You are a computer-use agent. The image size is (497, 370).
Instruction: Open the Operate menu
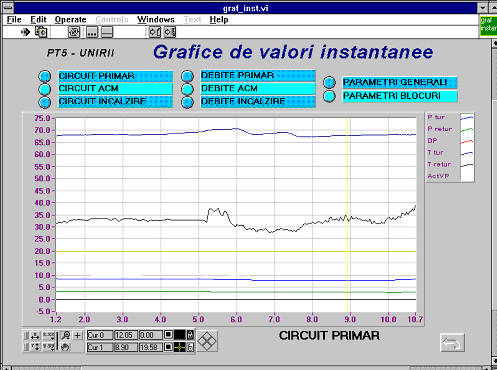pyautogui.click(x=70, y=20)
